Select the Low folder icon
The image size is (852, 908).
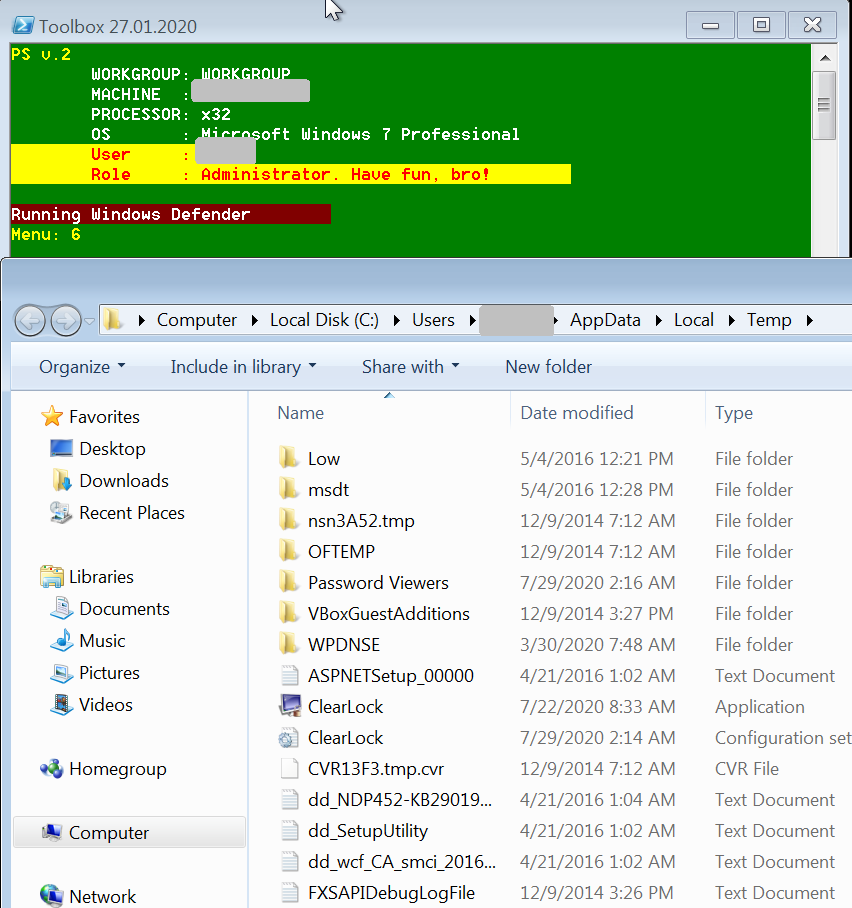point(289,458)
